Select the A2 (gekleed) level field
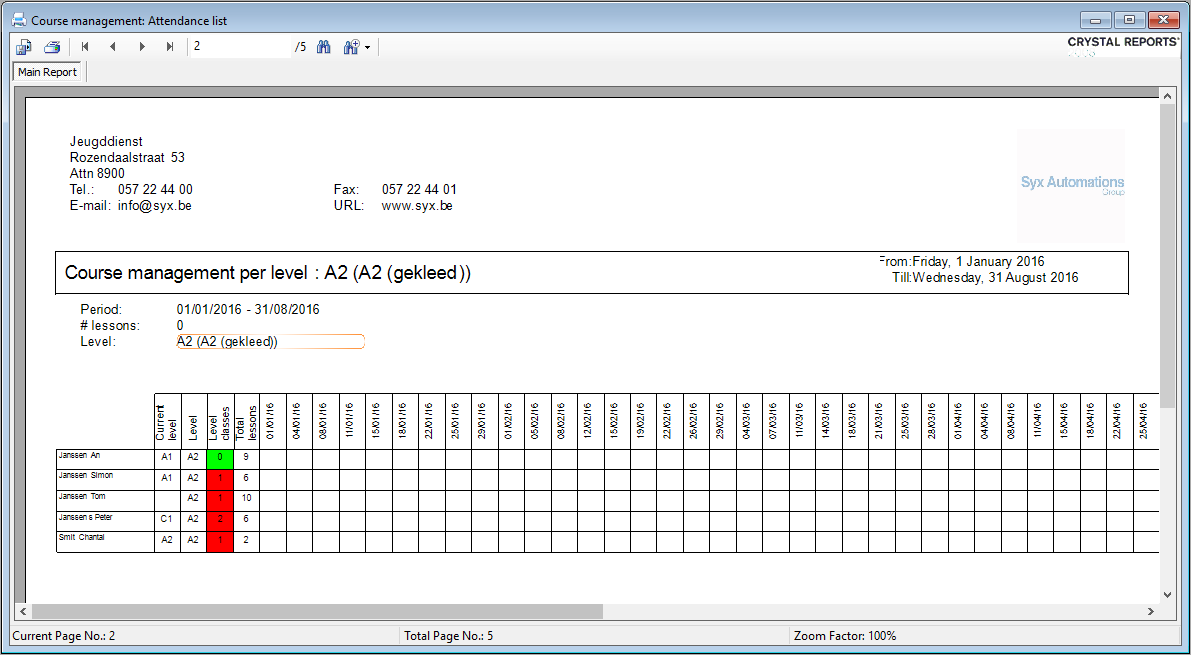This screenshot has height=655, width=1191. pos(270,342)
